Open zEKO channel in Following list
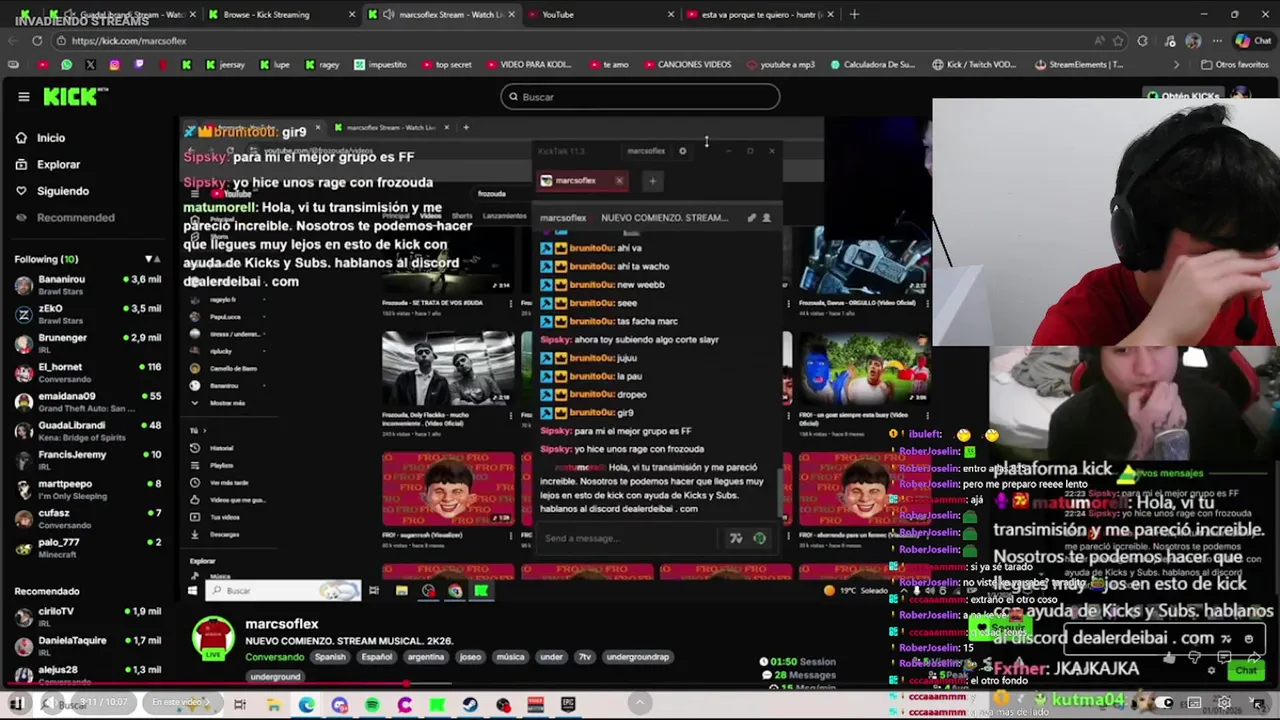Viewport: 1280px width, 720px height. tap(88, 313)
